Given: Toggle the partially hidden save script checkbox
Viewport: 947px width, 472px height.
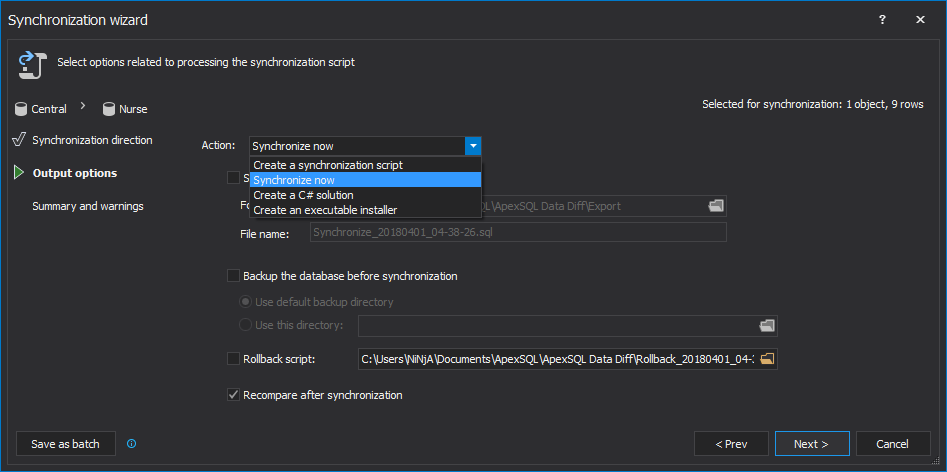Looking at the screenshot, I should coord(233,177).
